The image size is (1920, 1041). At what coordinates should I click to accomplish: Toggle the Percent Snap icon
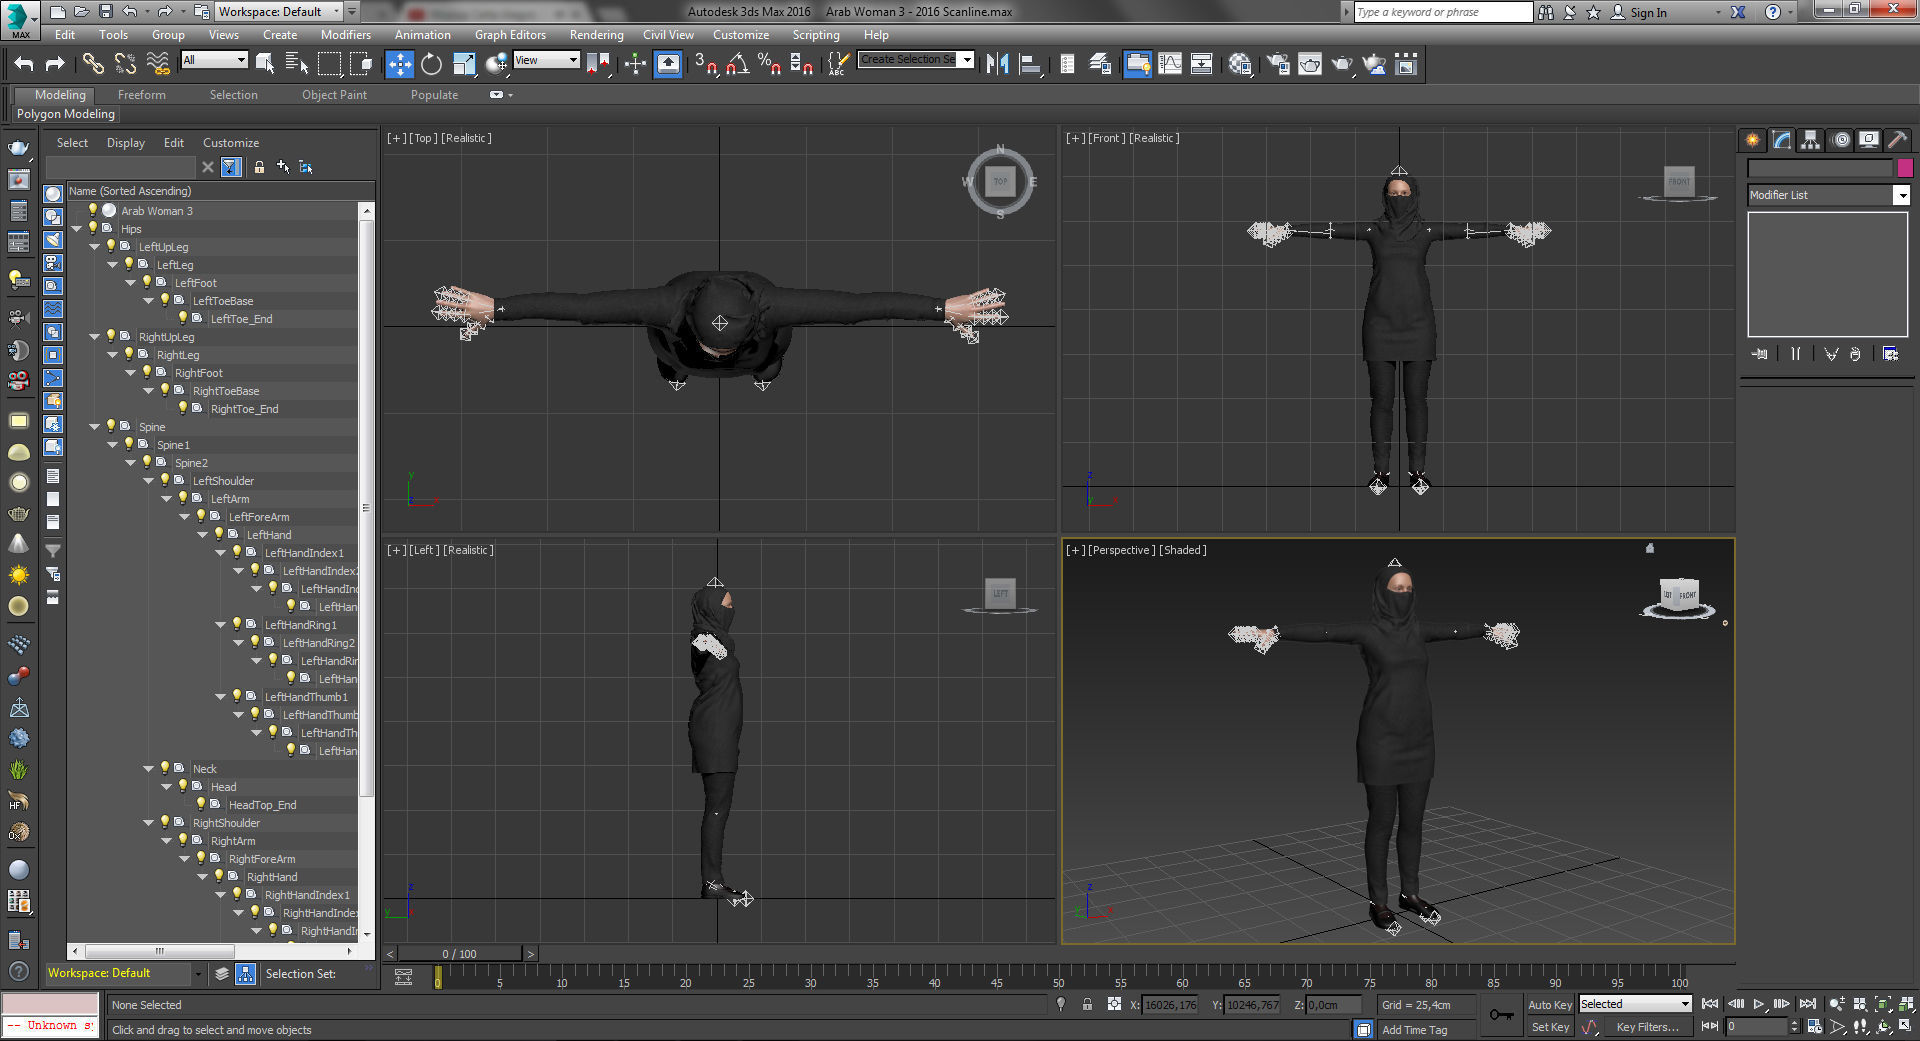(769, 64)
